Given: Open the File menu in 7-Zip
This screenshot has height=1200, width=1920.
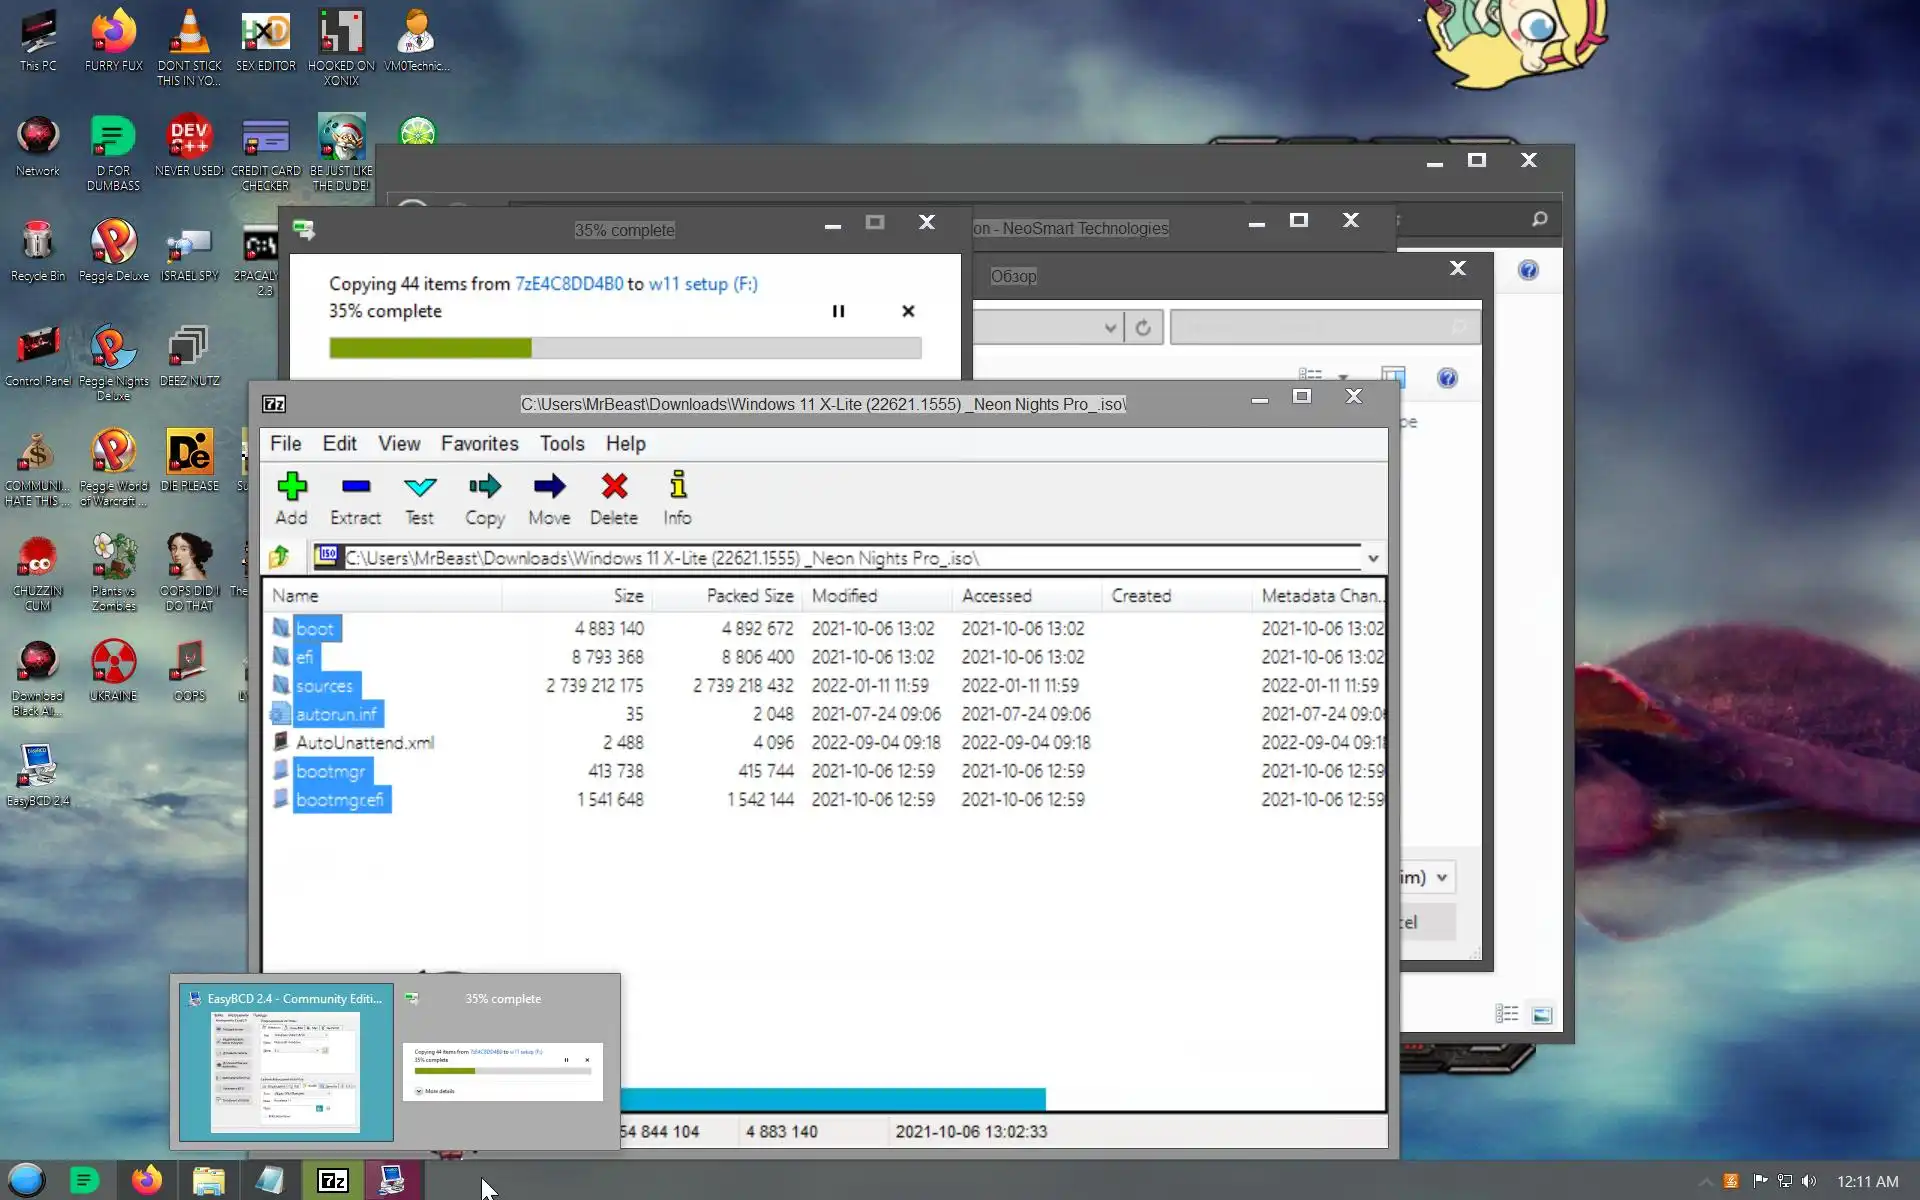Looking at the screenshot, I should [285, 443].
